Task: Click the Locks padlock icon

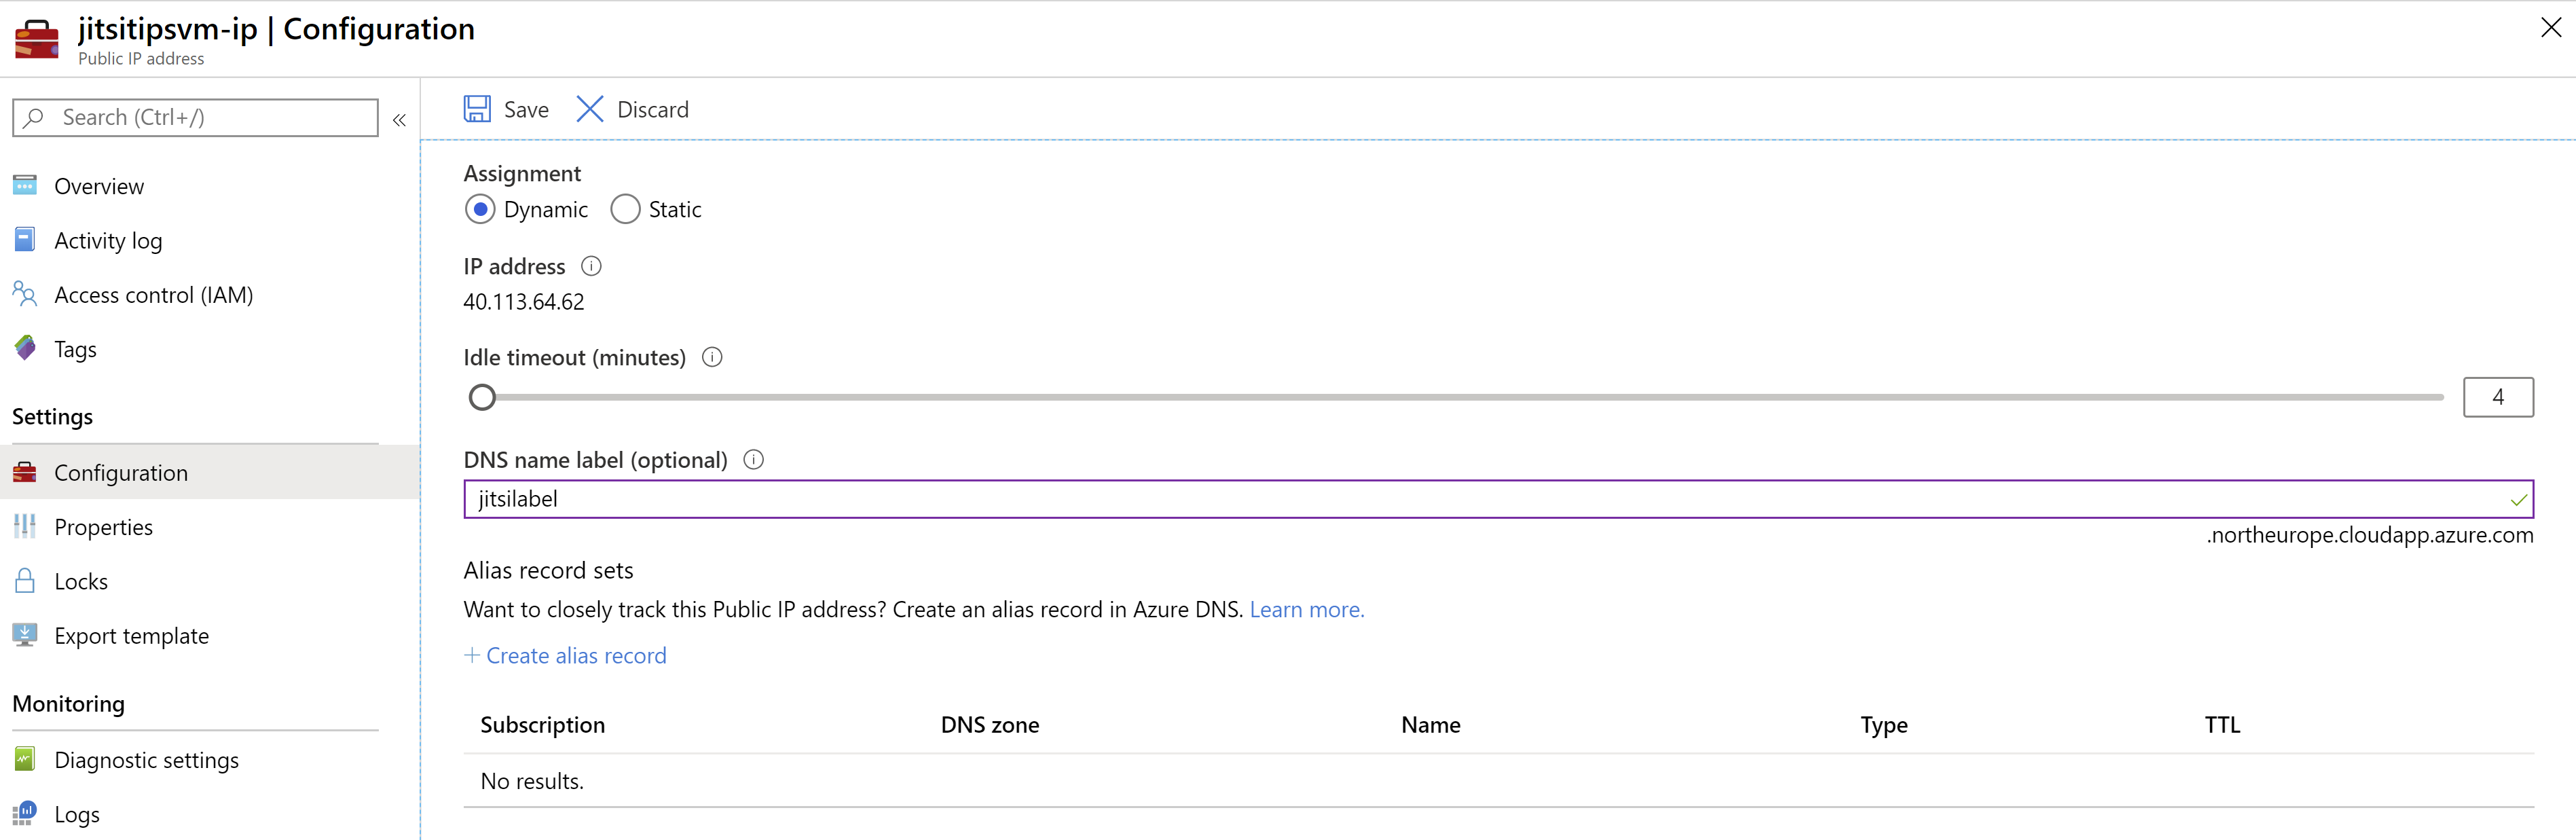Action: (x=25, y=580)
